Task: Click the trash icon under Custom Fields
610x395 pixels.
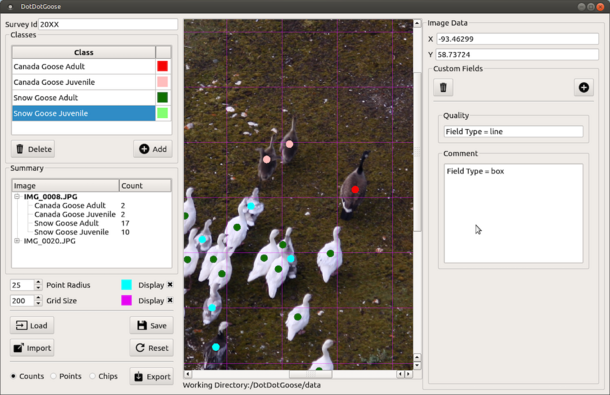Action: tap(443, 87)
